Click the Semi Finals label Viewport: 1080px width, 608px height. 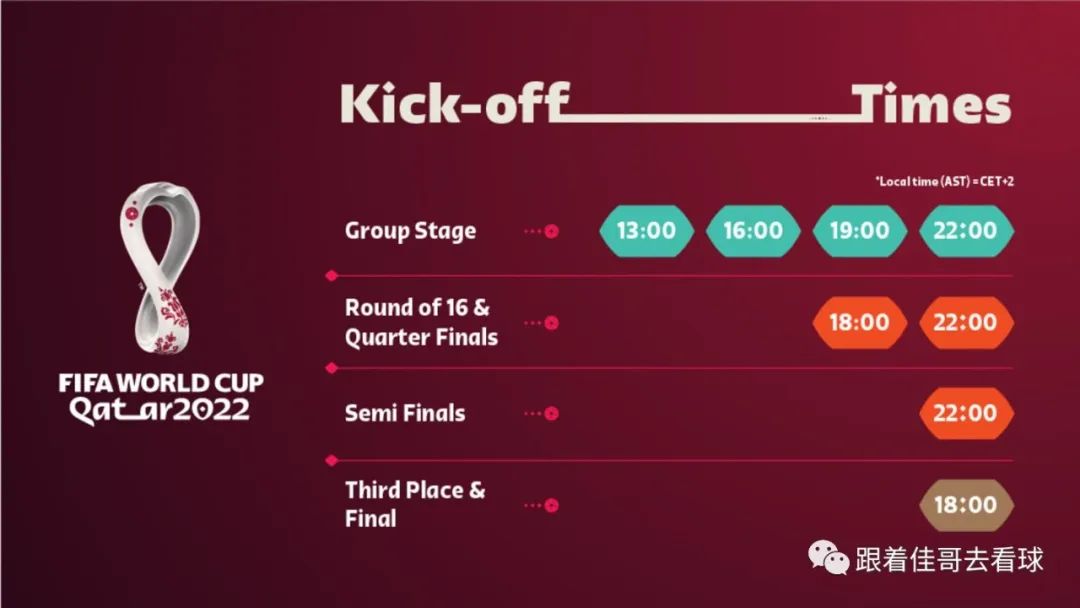pyautogui.click(x=405, y=414)
